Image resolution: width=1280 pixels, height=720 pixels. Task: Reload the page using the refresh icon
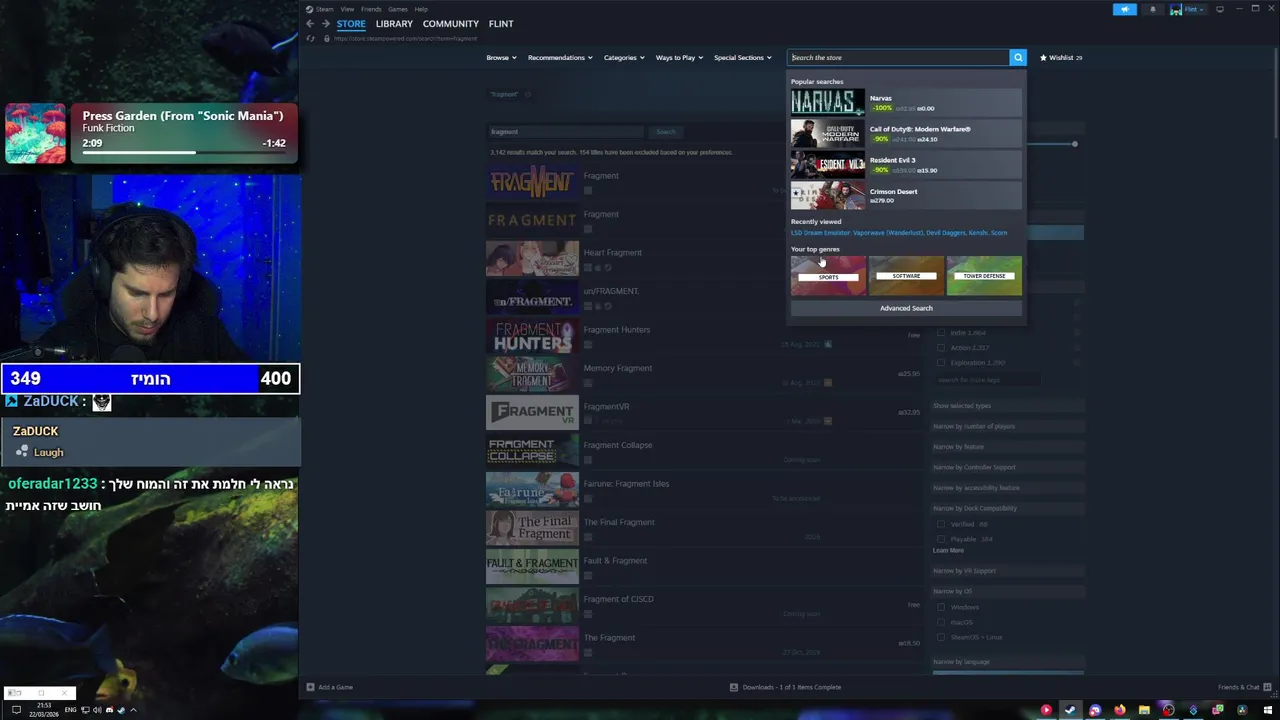[311, 39]
